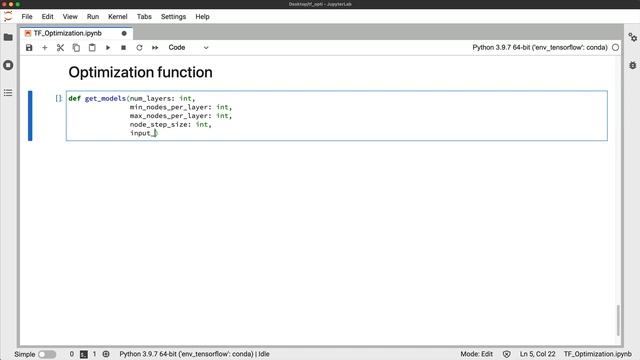This screenshot has width=640, height=360.
Task: Click the kernel status circle indicator
Action: (x=616, y=48)
